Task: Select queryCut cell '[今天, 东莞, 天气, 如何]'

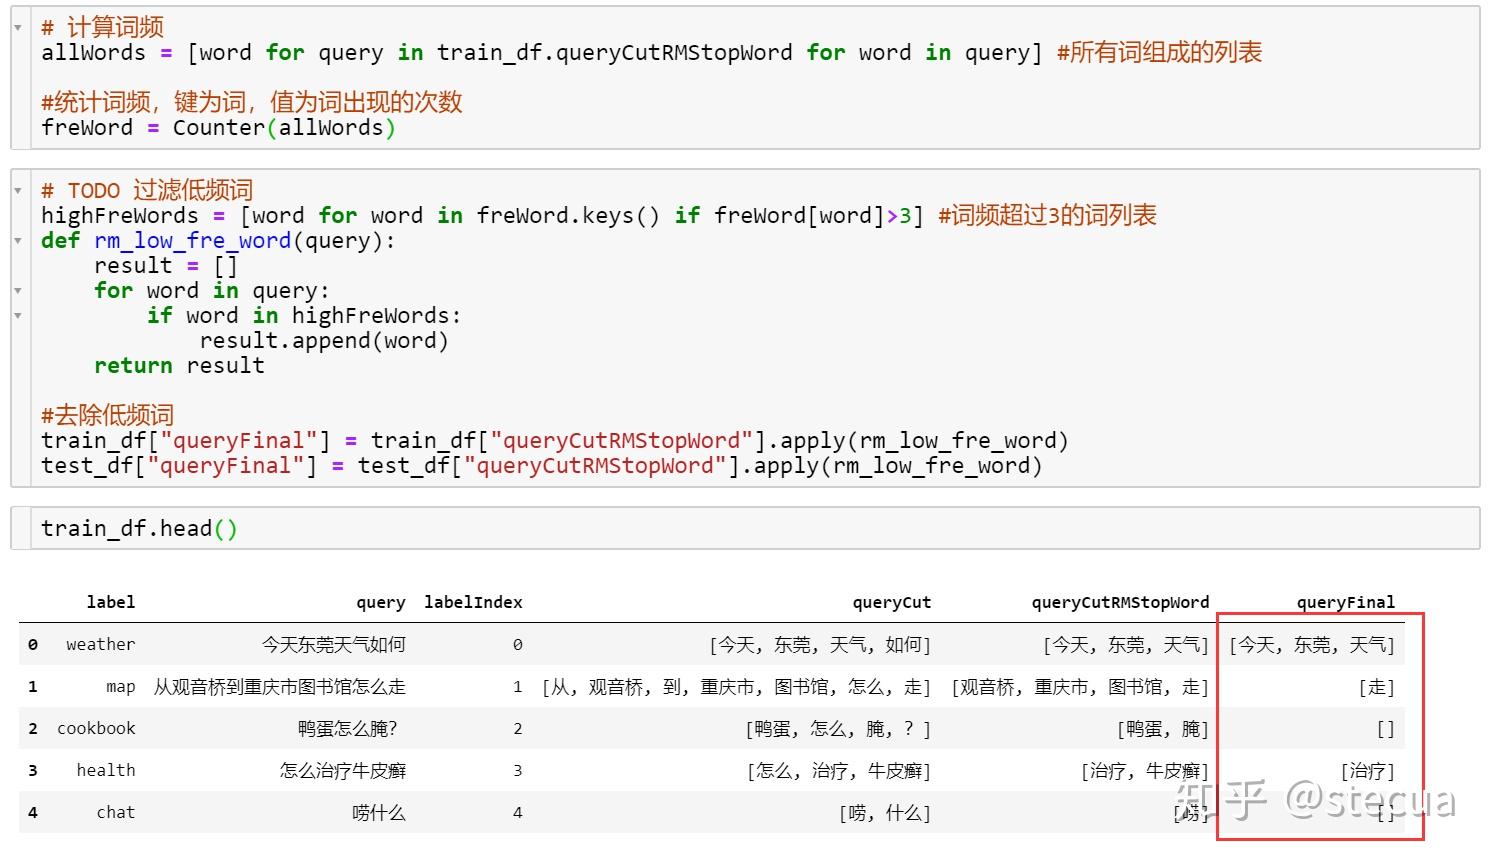Action: 820,645
